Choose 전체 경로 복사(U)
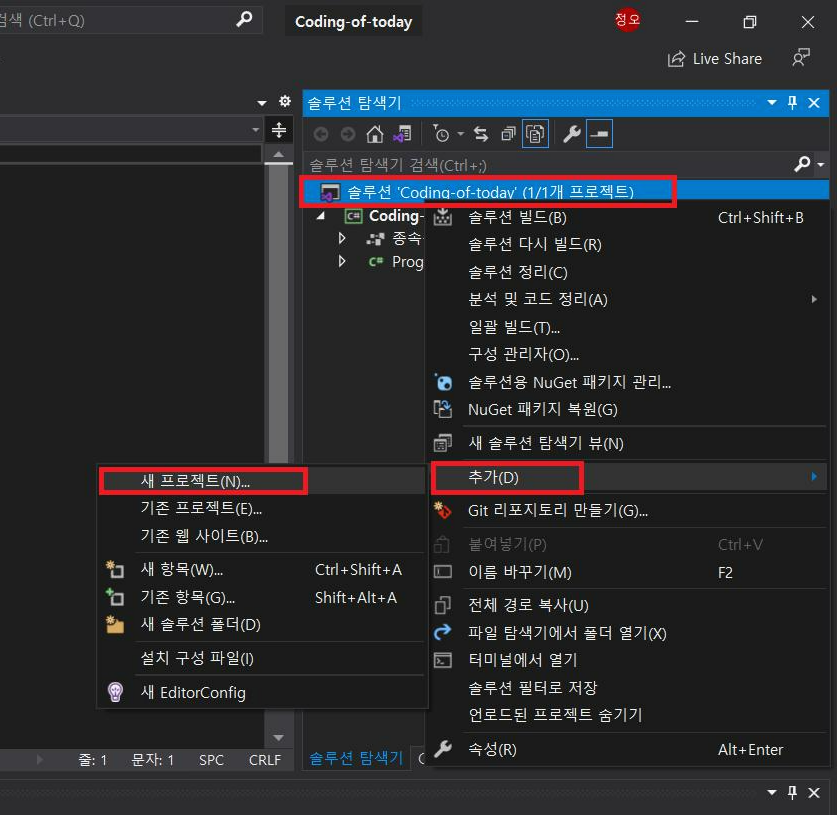Screen dimensions: 837x815 [x=628, y=605]
